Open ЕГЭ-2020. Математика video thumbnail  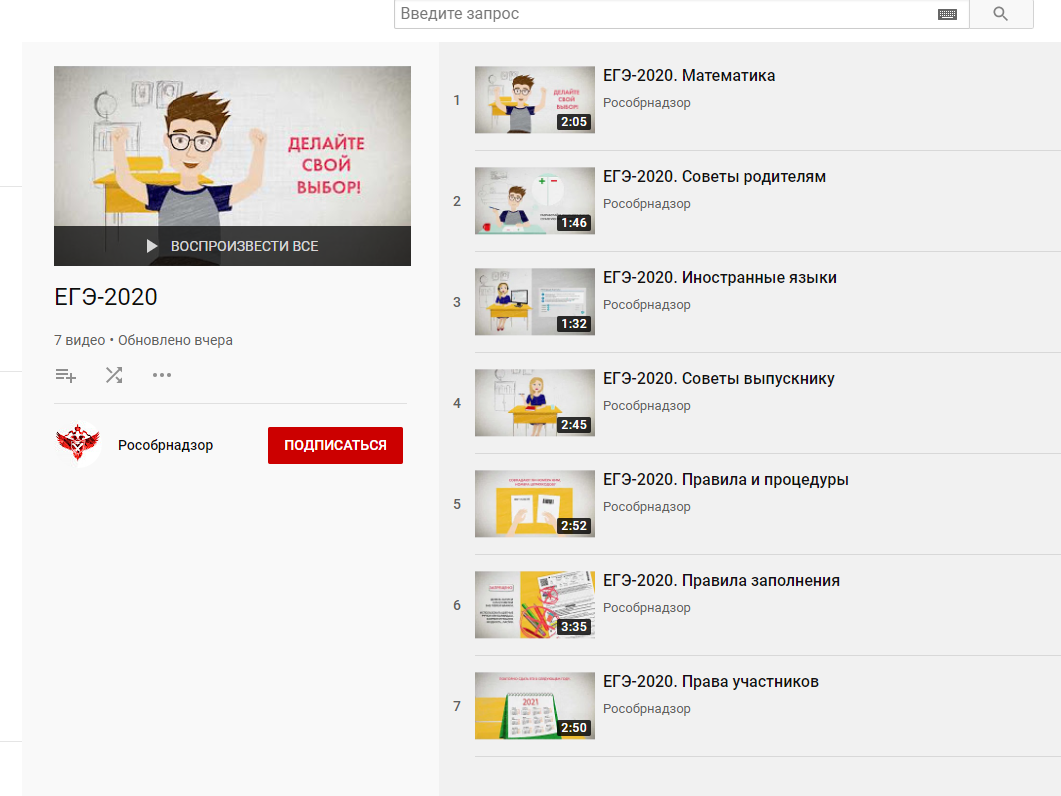click(x=534, y=100)
